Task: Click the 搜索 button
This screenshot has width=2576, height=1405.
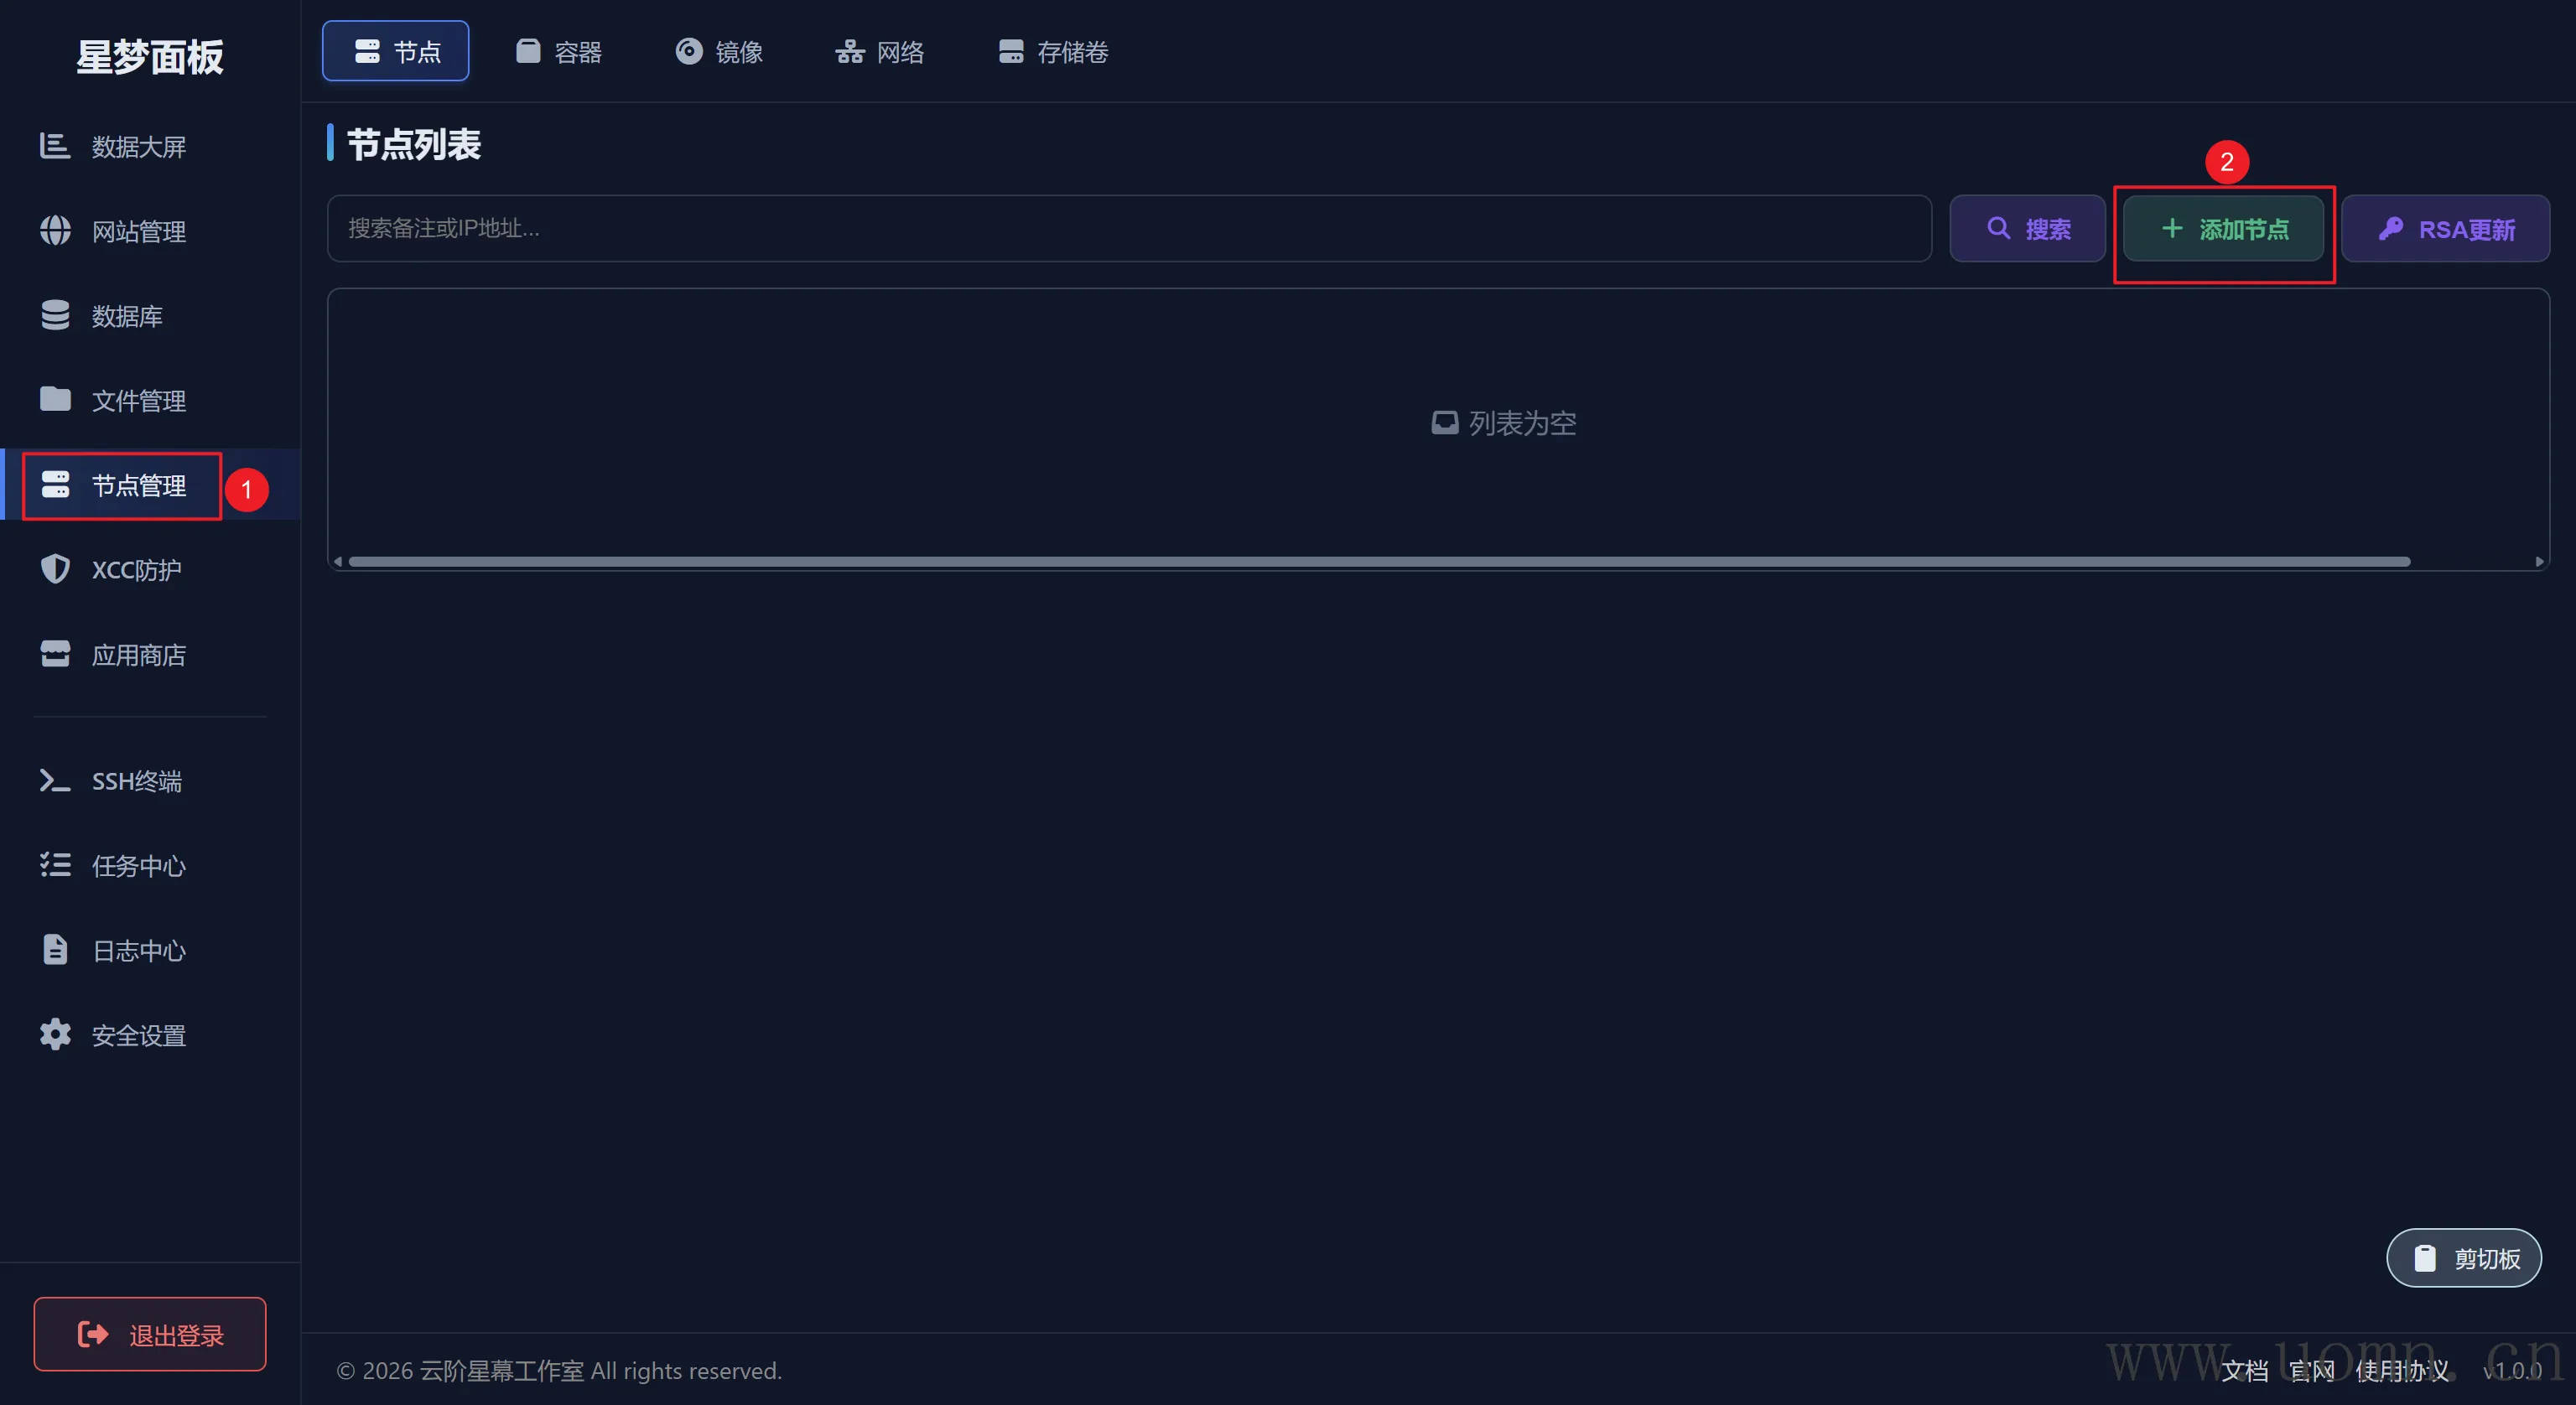Action: (x=2027, y=229)
